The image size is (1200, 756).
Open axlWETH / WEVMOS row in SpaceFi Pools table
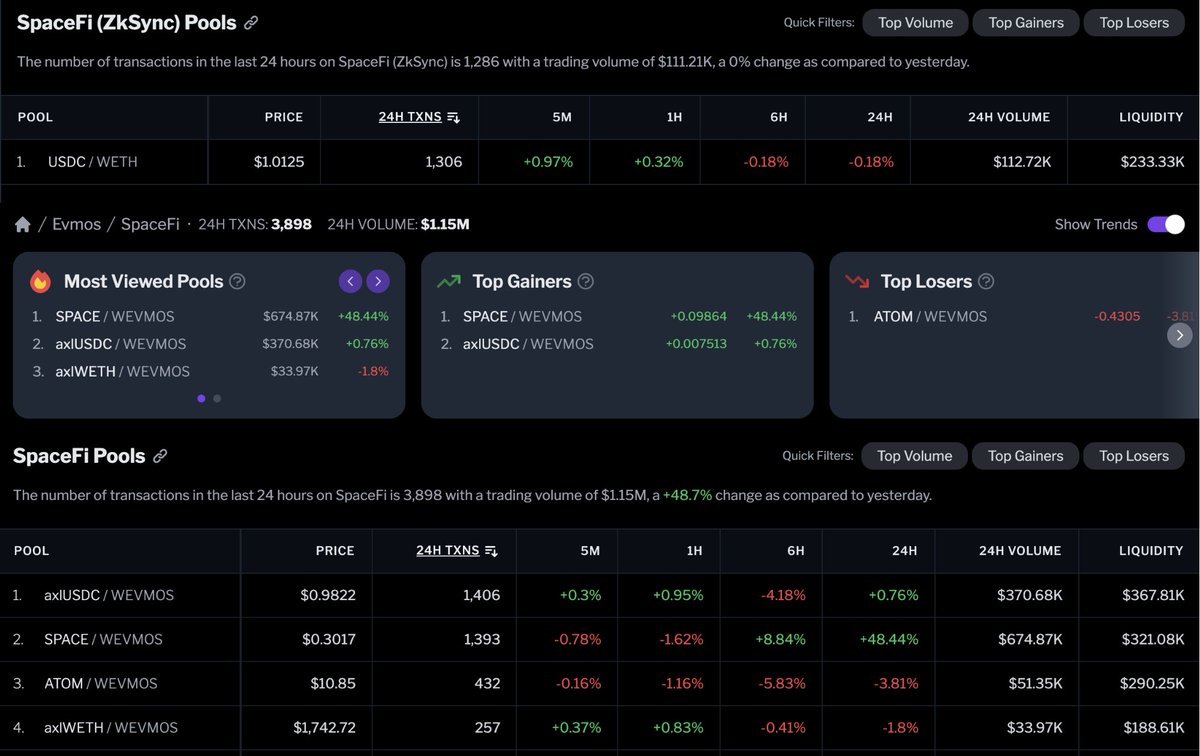click(x=600, y=727)
